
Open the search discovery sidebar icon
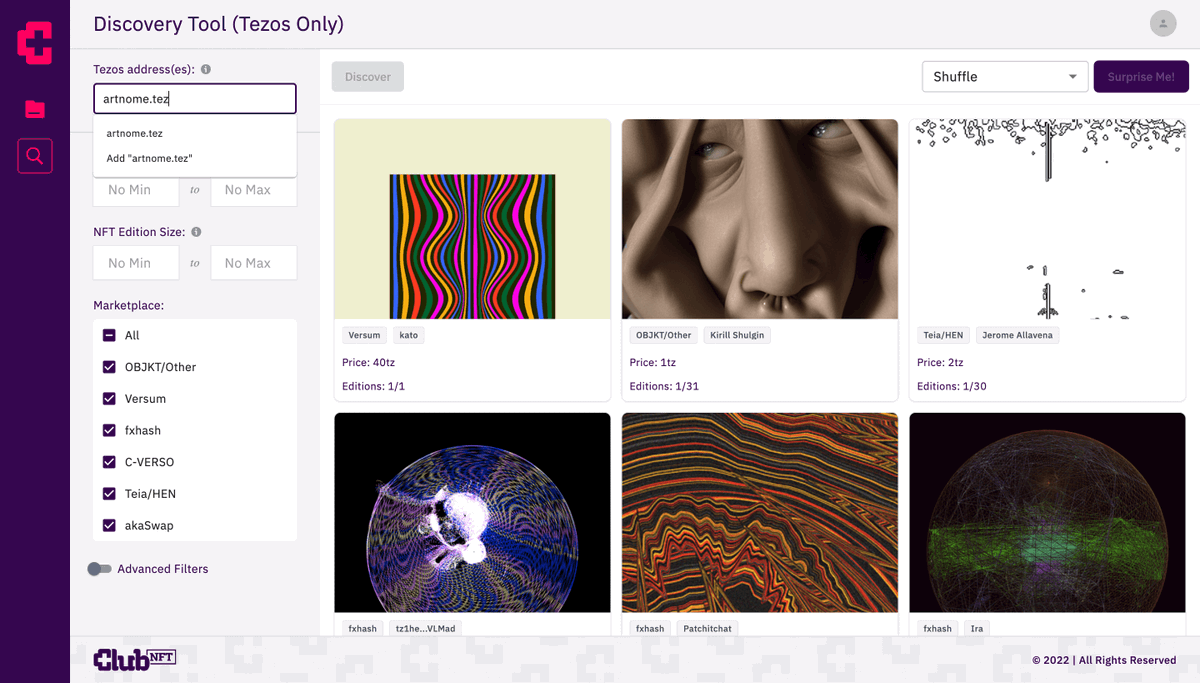[x=35, y=156]
